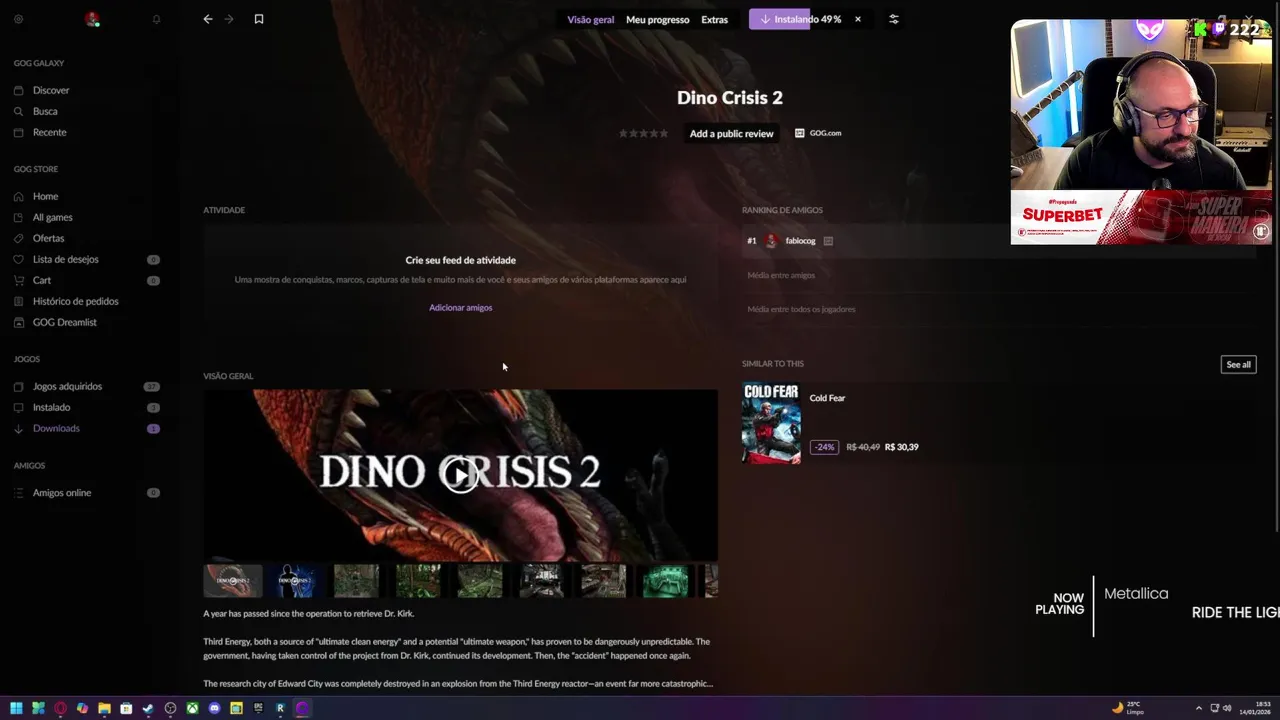Open Ofertas in the sidebar
1280x720 pixels.
click(x=48, y=238)
